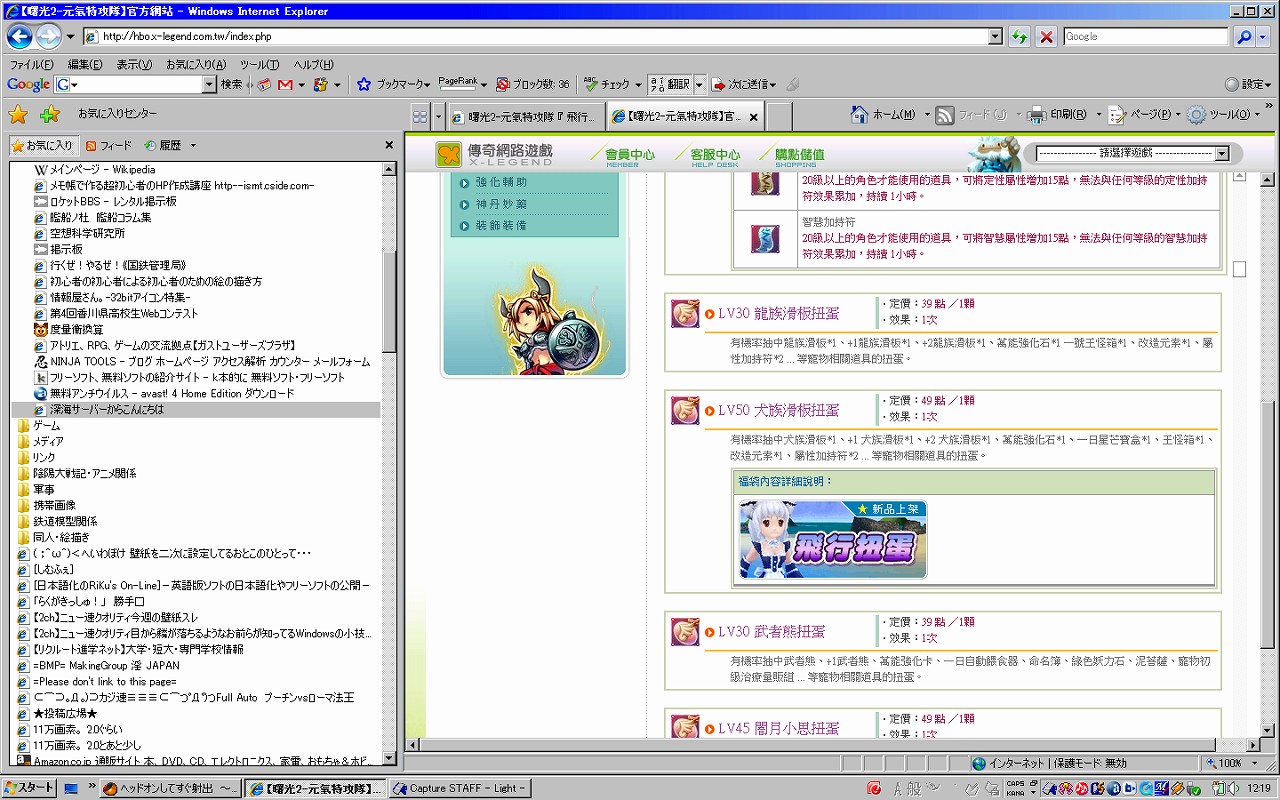Expand the ゲーム favorites folder

[47, 425]
